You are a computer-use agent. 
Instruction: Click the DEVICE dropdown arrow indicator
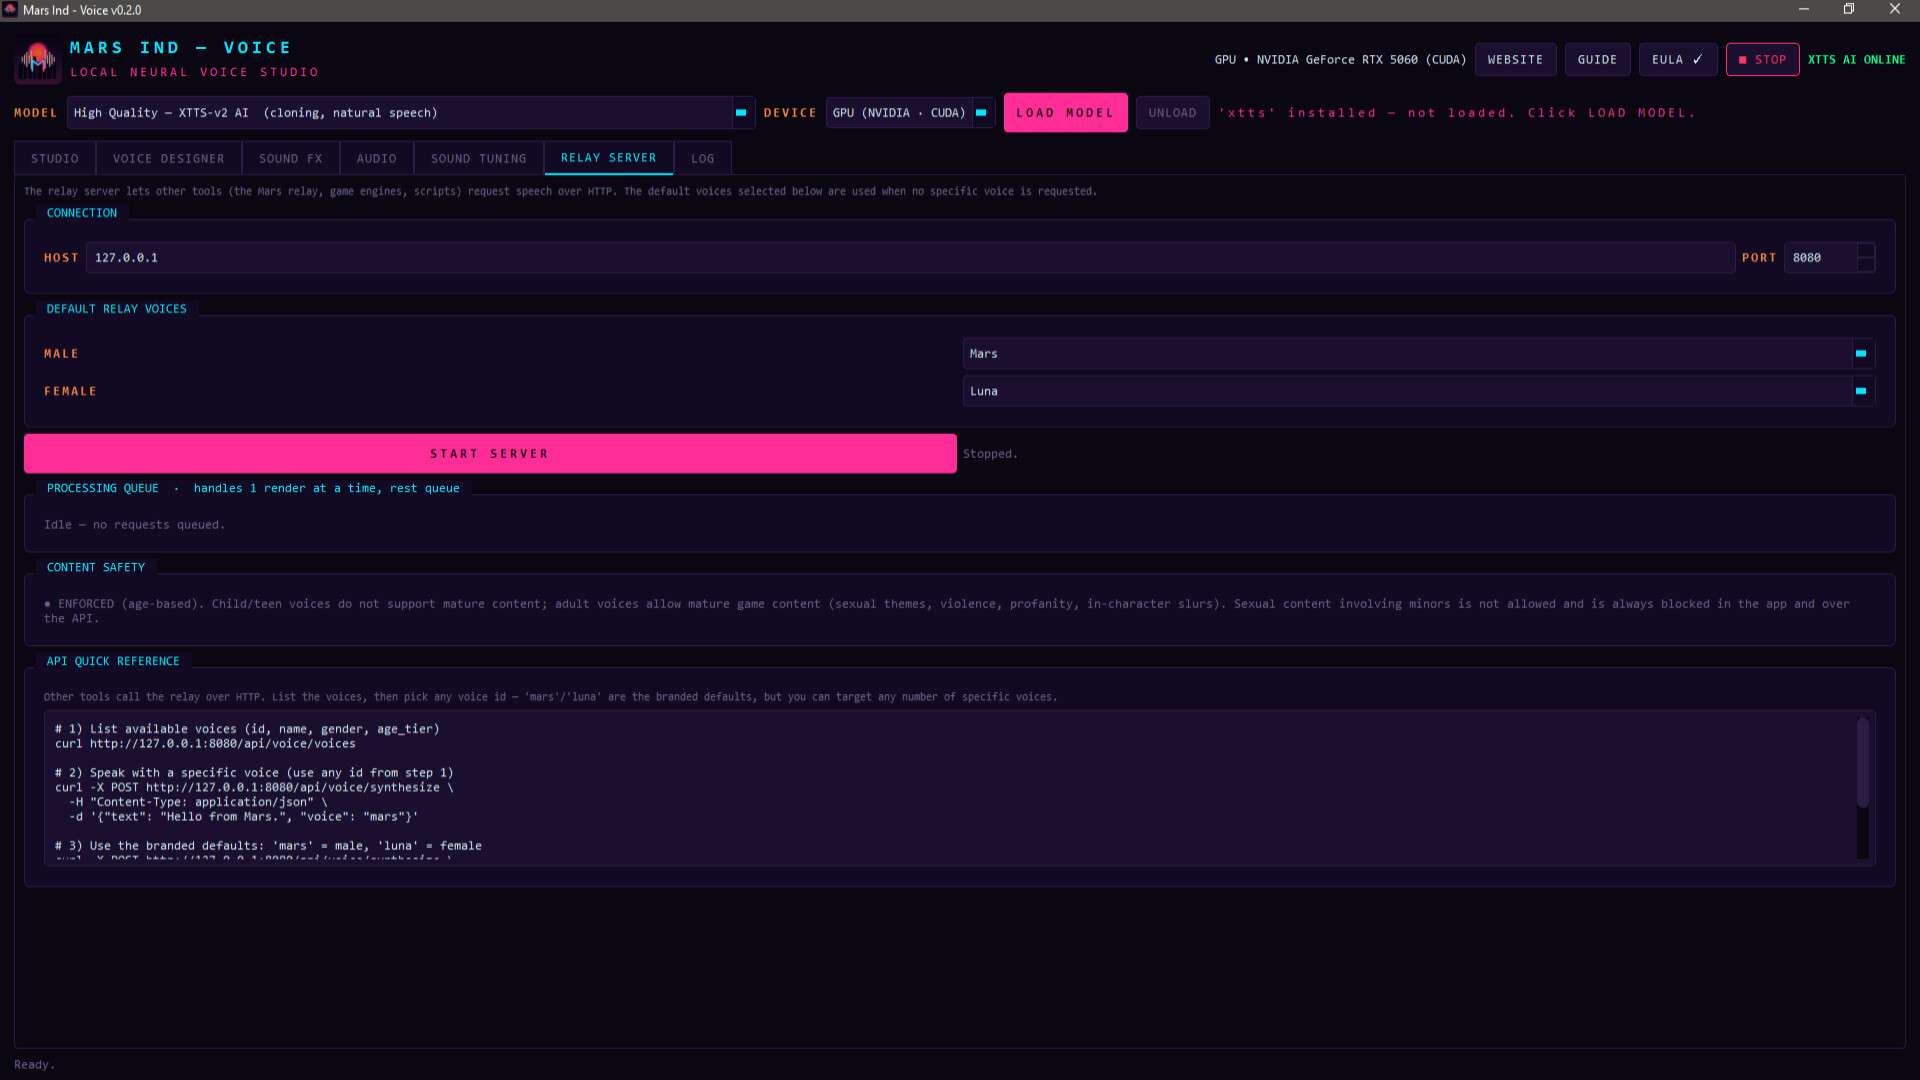982,113
